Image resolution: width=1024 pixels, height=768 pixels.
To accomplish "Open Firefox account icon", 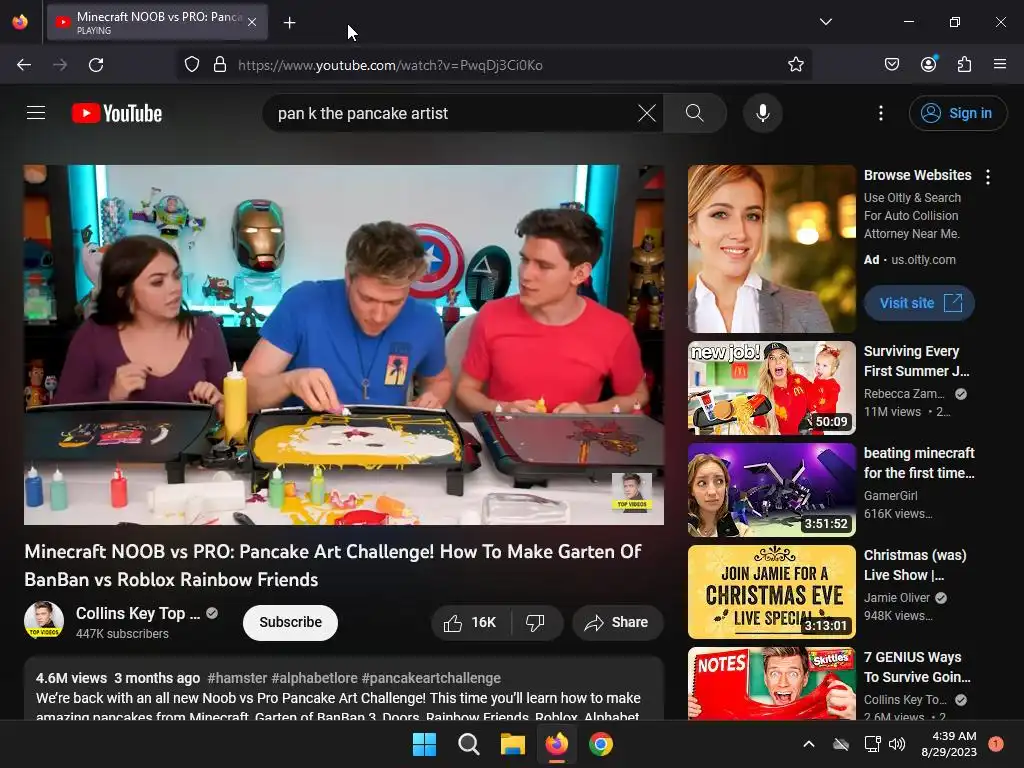I will 929,65.
